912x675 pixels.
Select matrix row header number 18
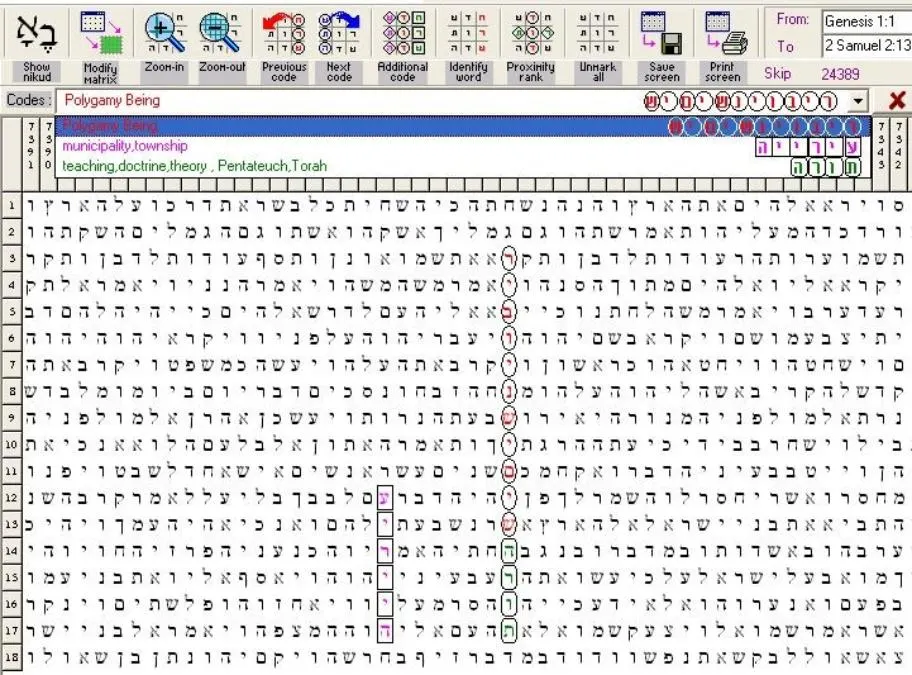[12, 658]
